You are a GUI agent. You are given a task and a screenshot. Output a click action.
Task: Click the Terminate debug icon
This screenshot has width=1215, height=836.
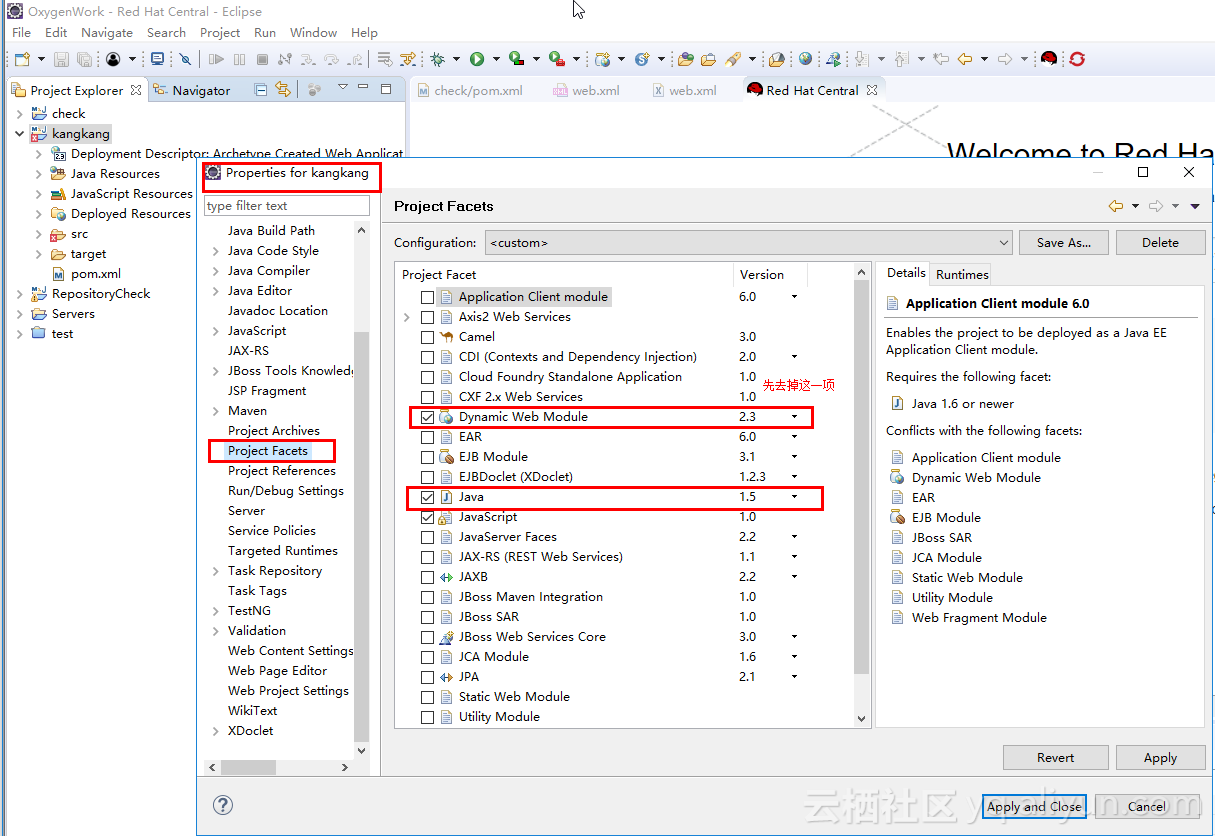coord(262,59)
